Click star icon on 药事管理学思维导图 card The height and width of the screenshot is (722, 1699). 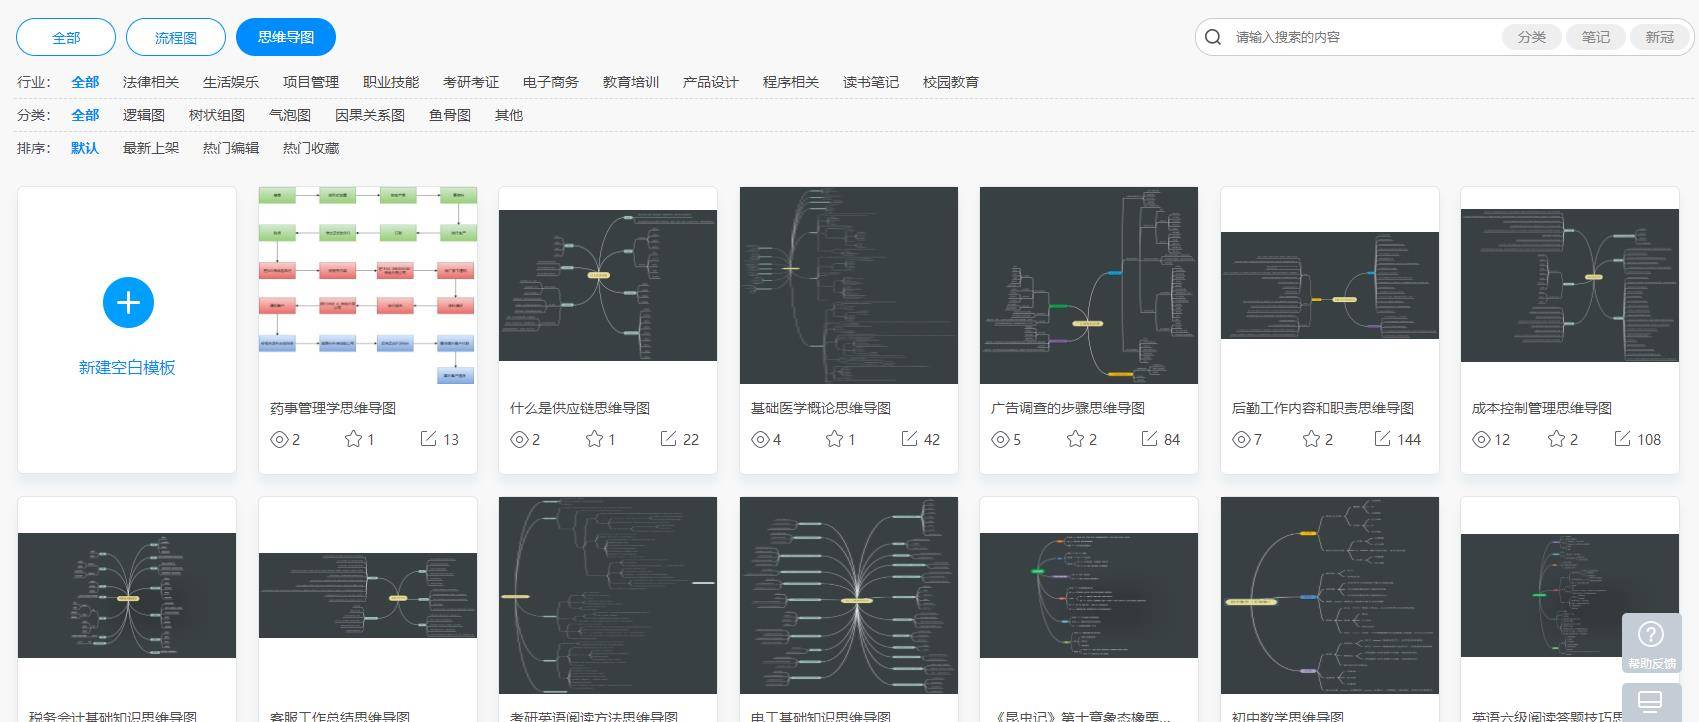[x=353, y=438]
